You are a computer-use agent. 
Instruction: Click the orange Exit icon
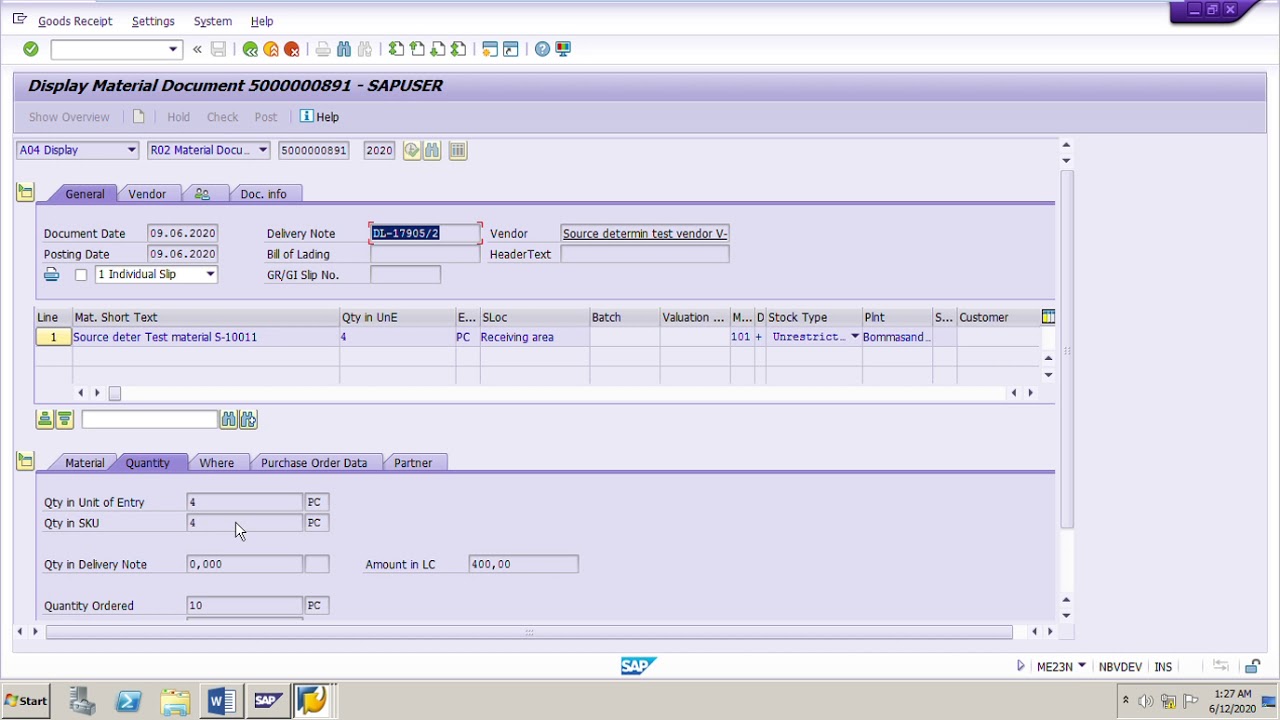271,49
